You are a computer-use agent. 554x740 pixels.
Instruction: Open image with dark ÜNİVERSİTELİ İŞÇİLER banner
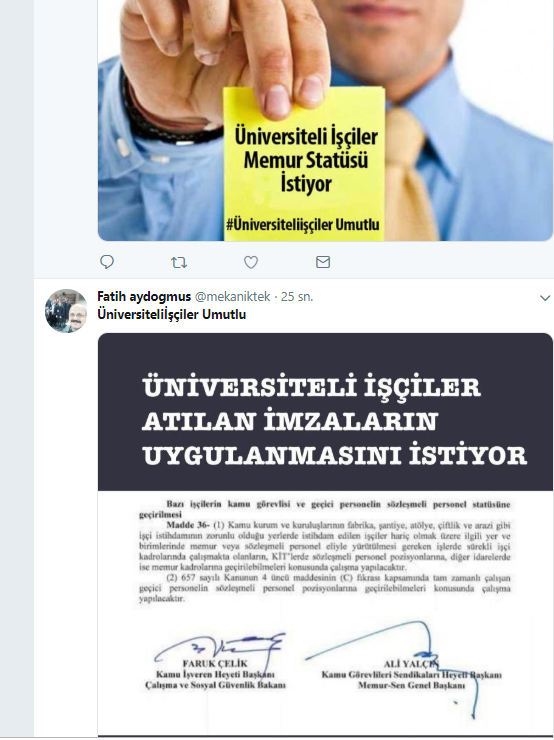[x=325, y=534]
